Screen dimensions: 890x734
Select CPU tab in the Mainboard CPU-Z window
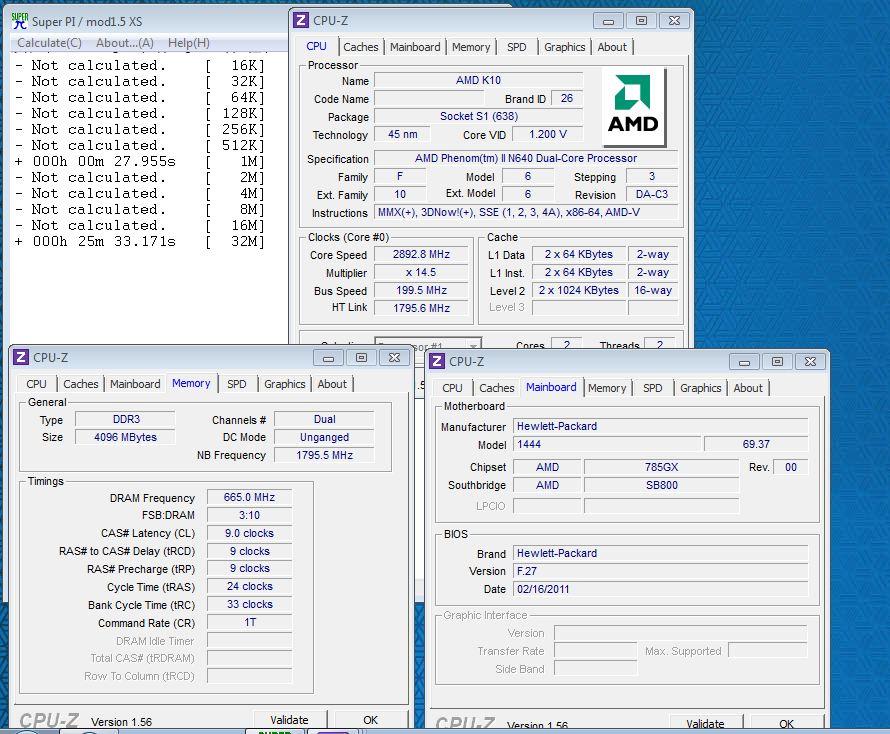pos(452,388)
